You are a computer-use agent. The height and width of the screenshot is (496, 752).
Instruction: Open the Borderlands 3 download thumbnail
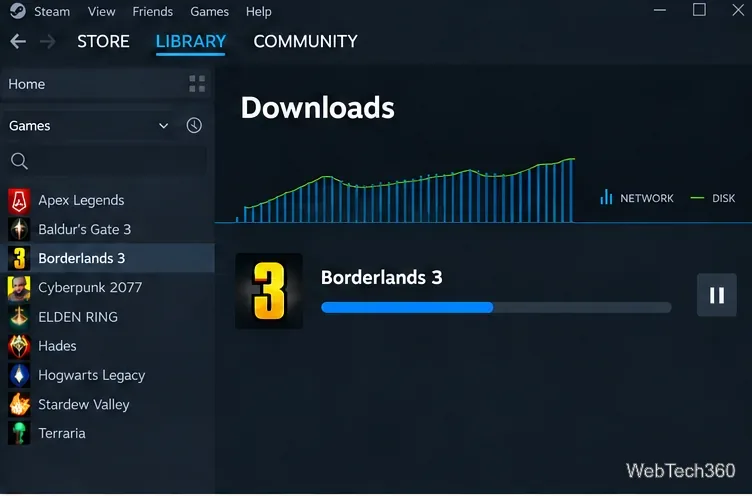pos(269,291)
